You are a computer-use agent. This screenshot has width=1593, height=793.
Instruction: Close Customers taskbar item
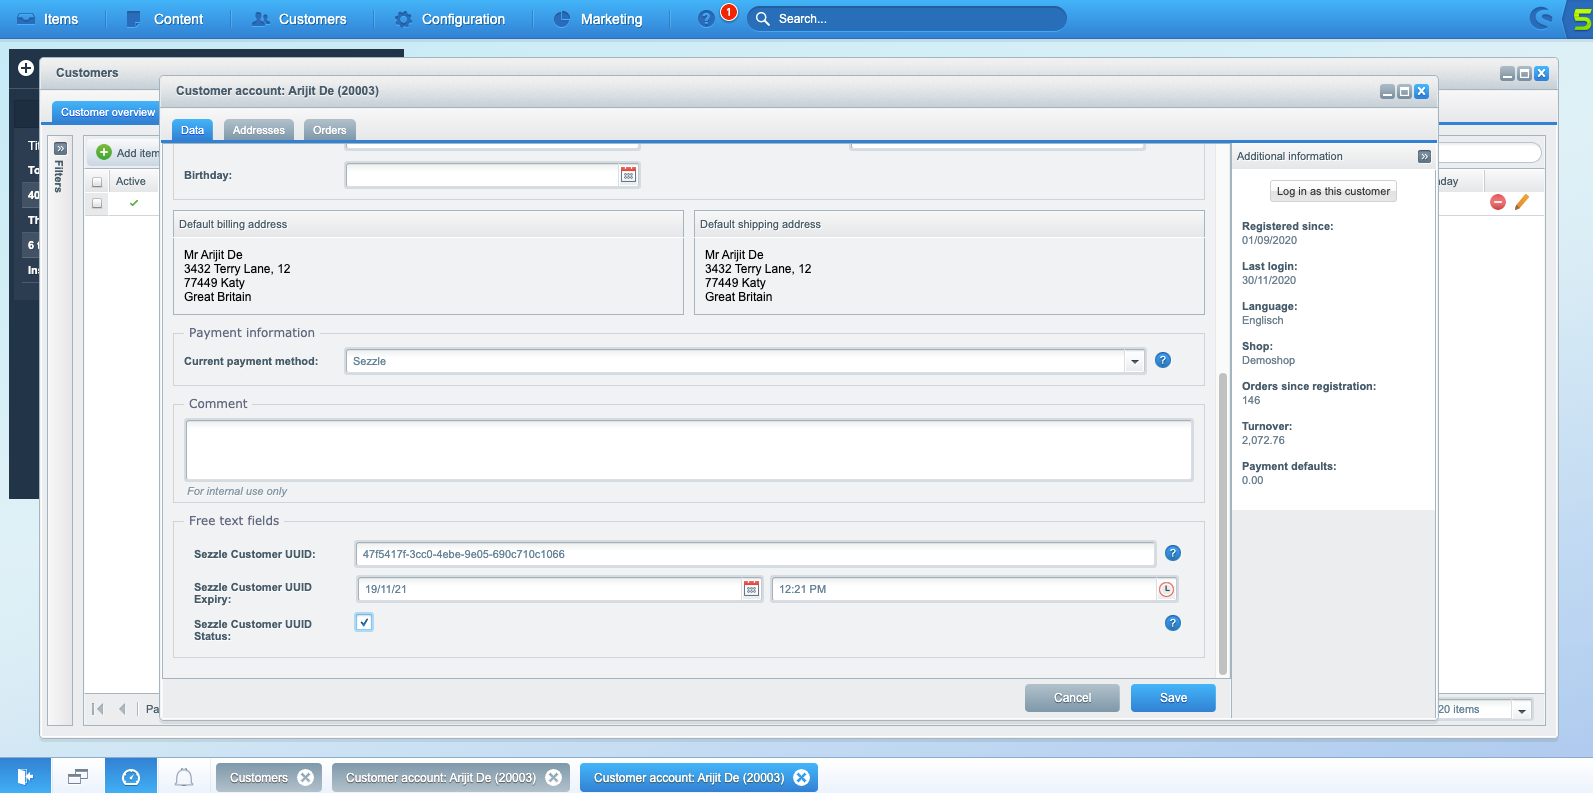[306, 777]
